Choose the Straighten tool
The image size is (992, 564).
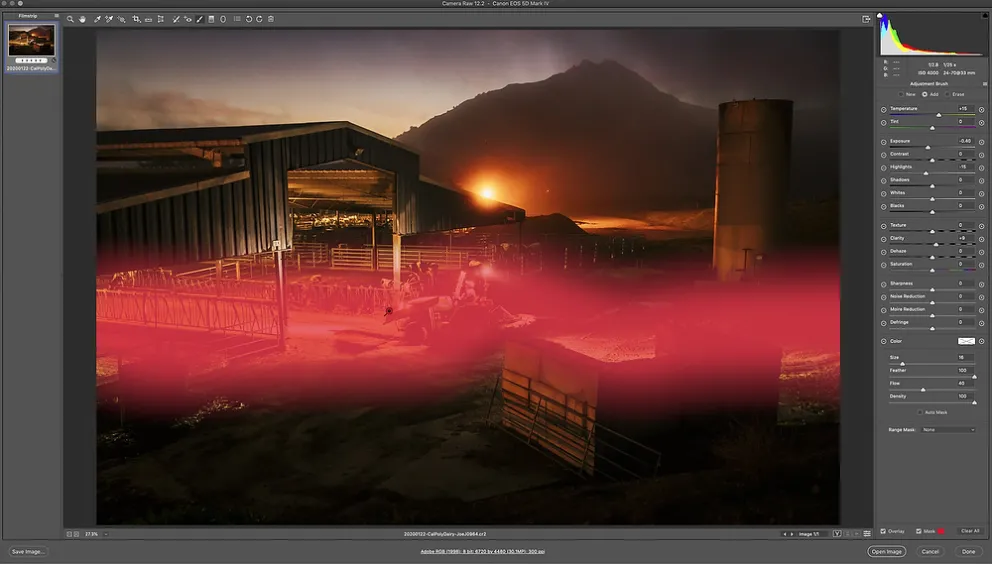click(x=149, y=19)
